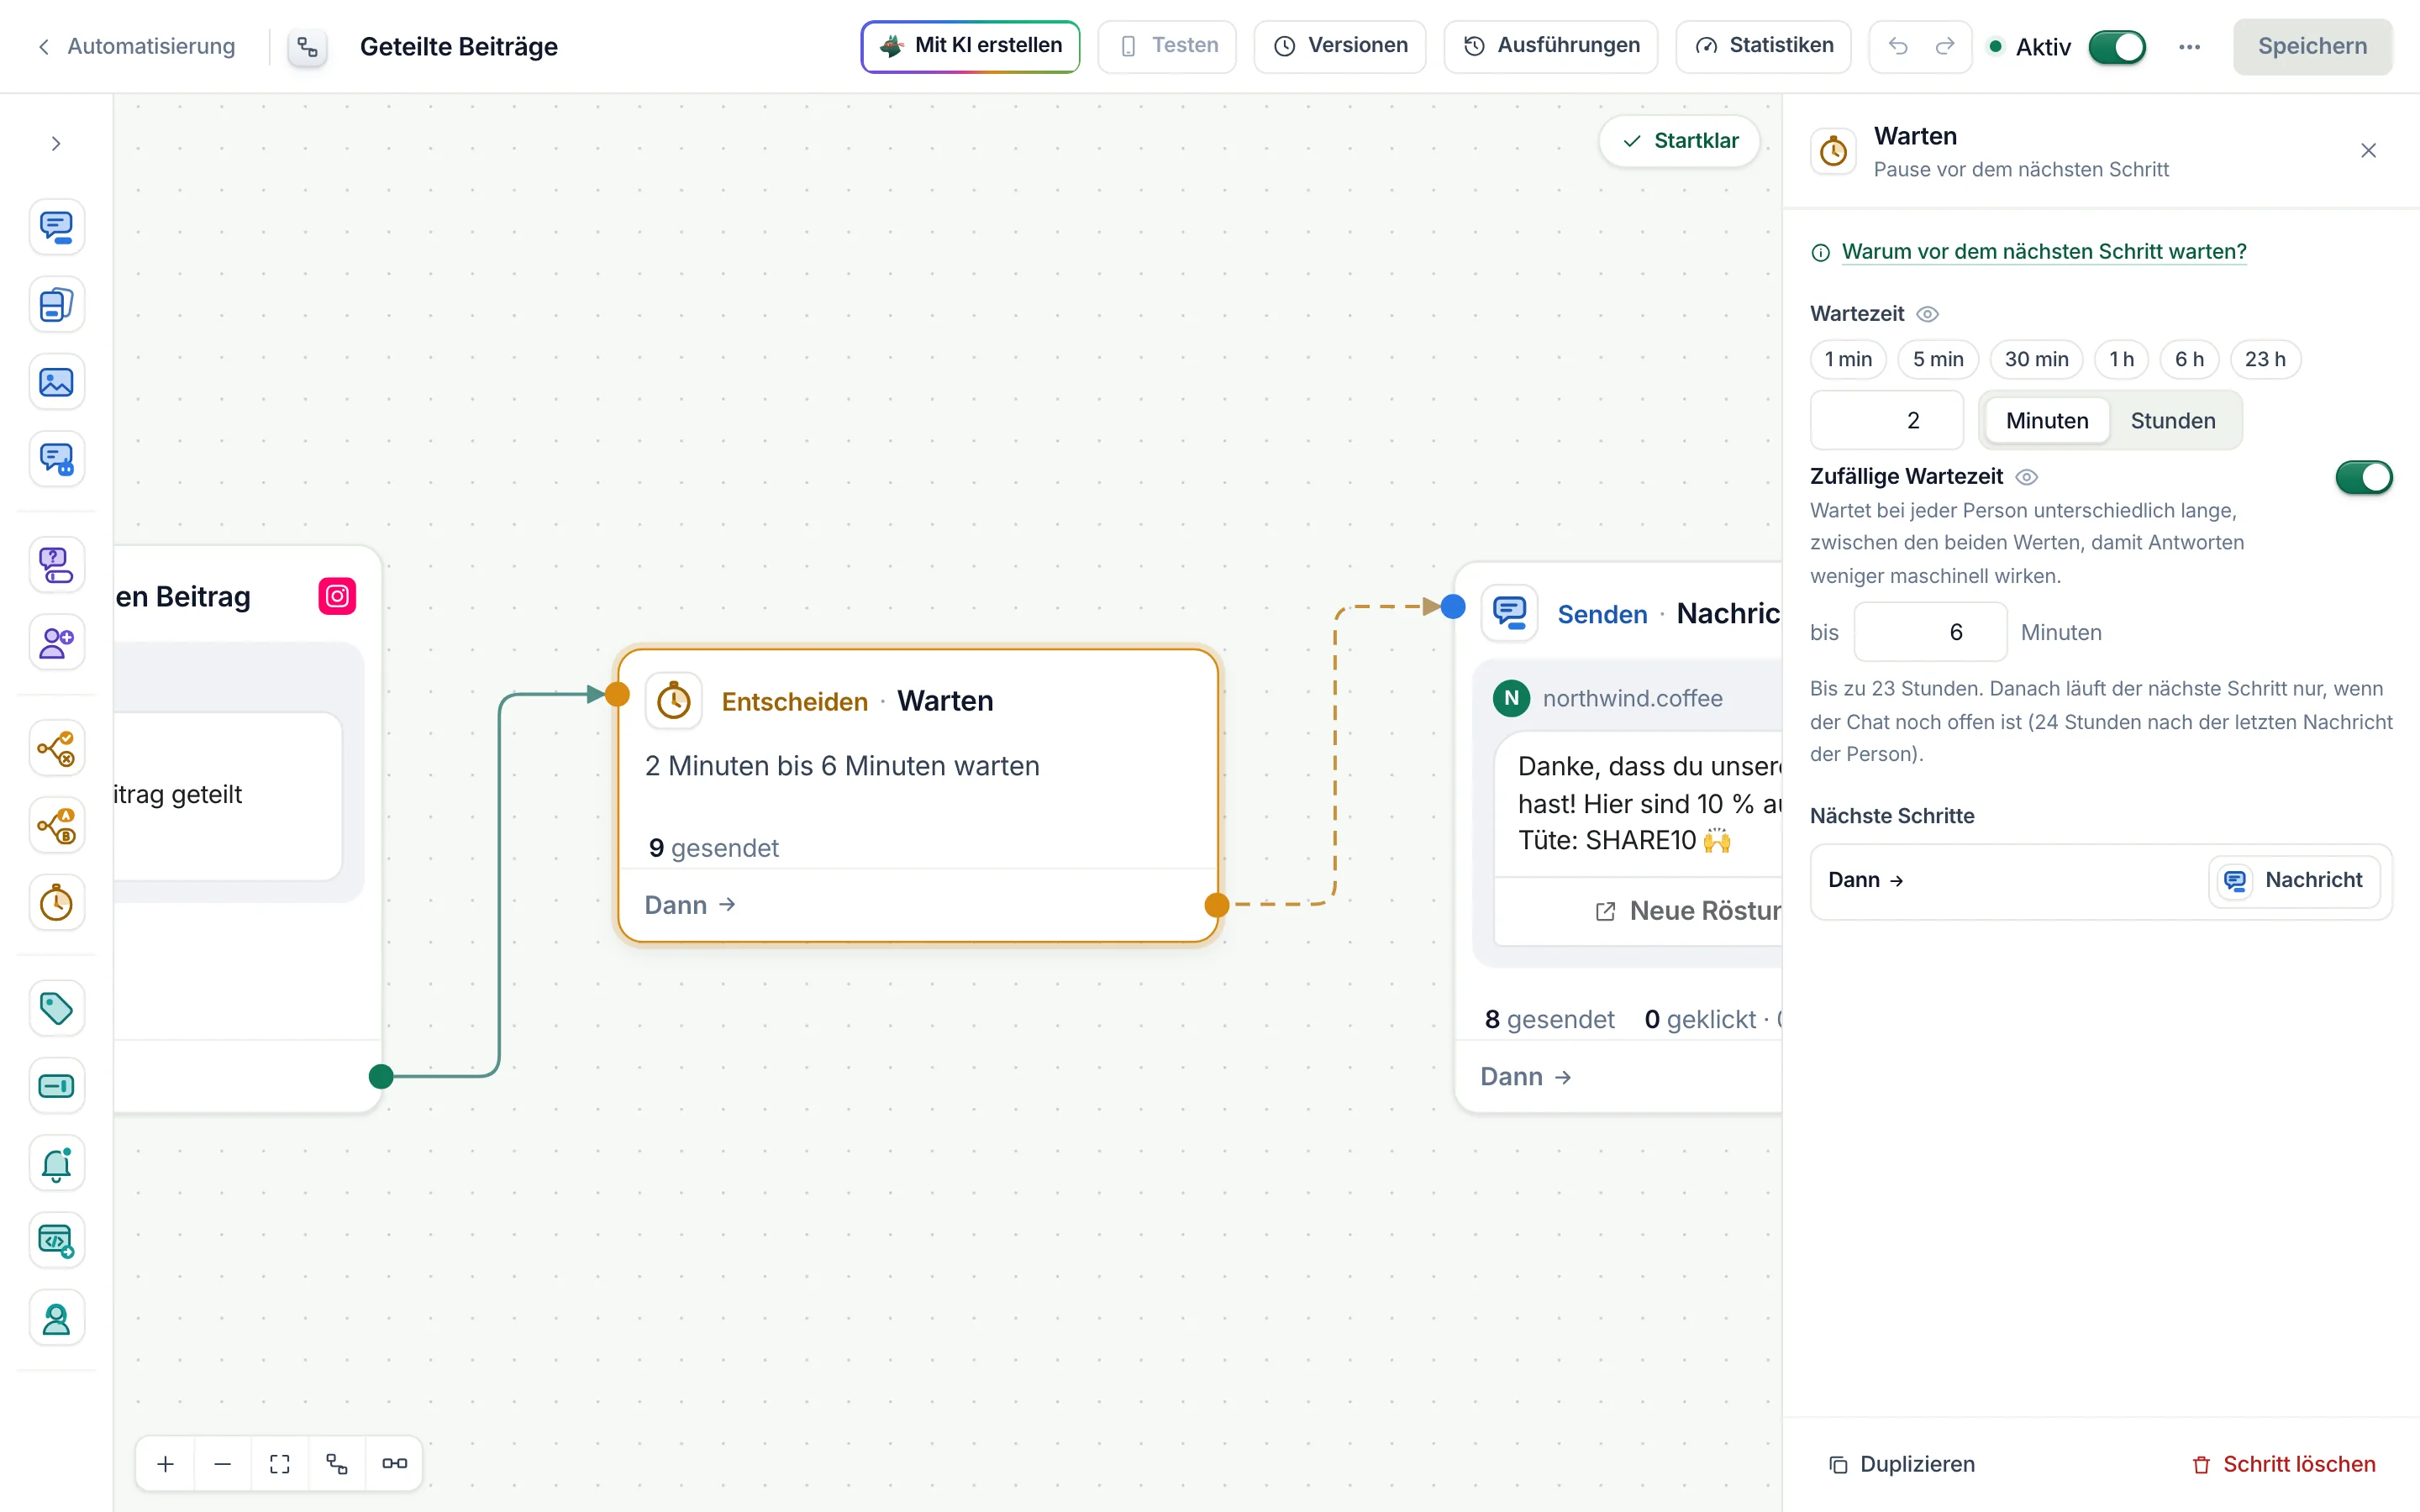Add a card gallery step from sidebar

56,304
